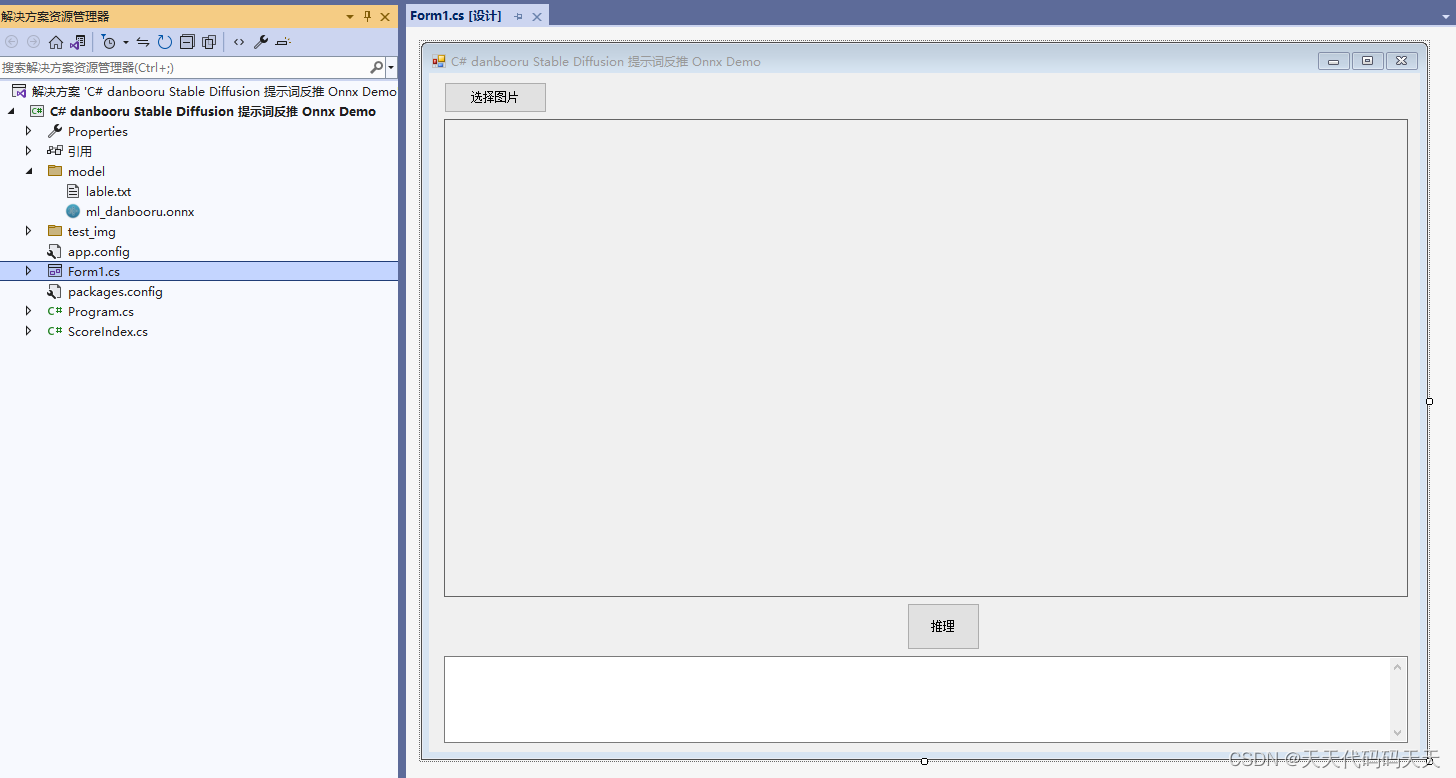Image resolution: width=1456 pixels, height=778 pixels.
Task: Click the text box scrollbar up arrow
Action: [x=1398, y=666]
